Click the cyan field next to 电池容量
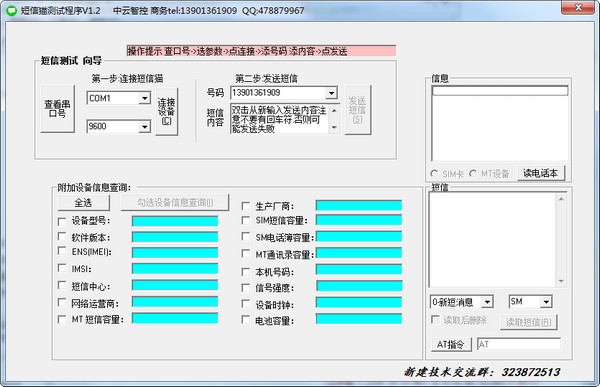Viewport: 600px width, 387px height. 359,318
